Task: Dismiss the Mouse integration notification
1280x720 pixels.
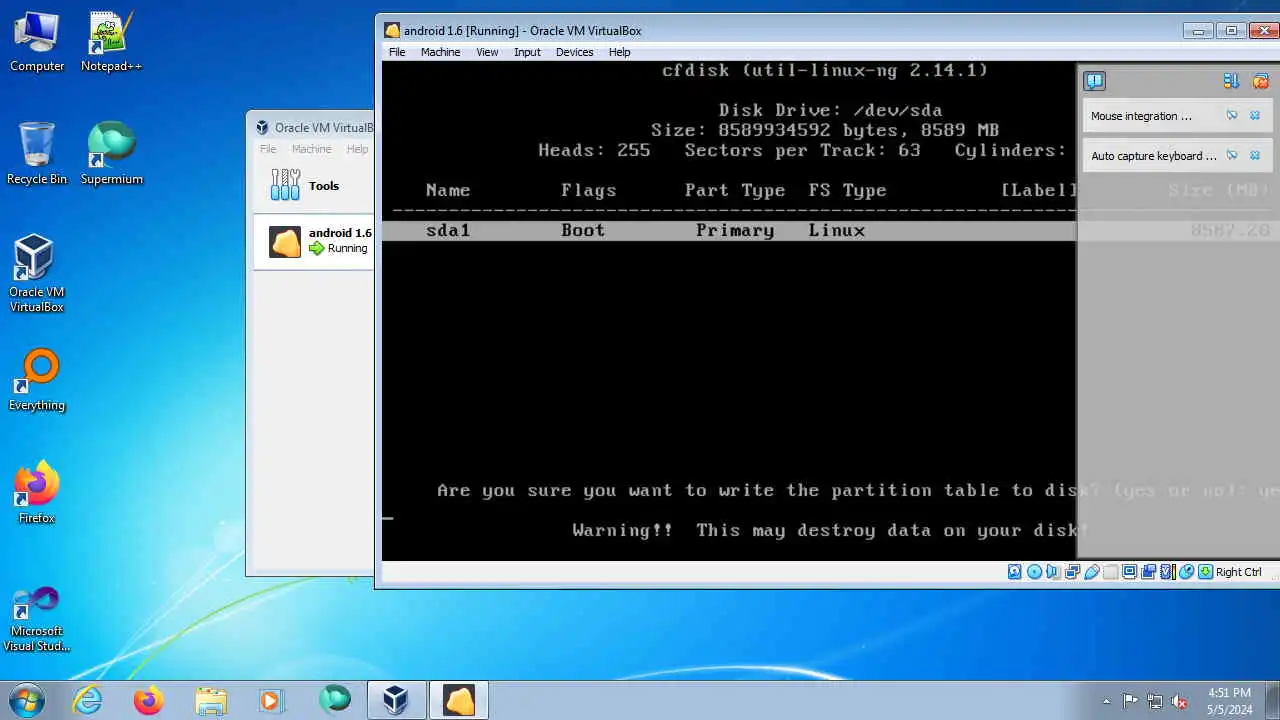Action: click(1256, 116)
